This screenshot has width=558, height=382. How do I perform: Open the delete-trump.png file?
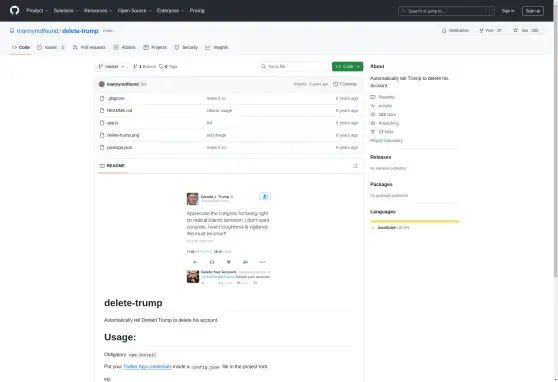click(x=123, y=135)
